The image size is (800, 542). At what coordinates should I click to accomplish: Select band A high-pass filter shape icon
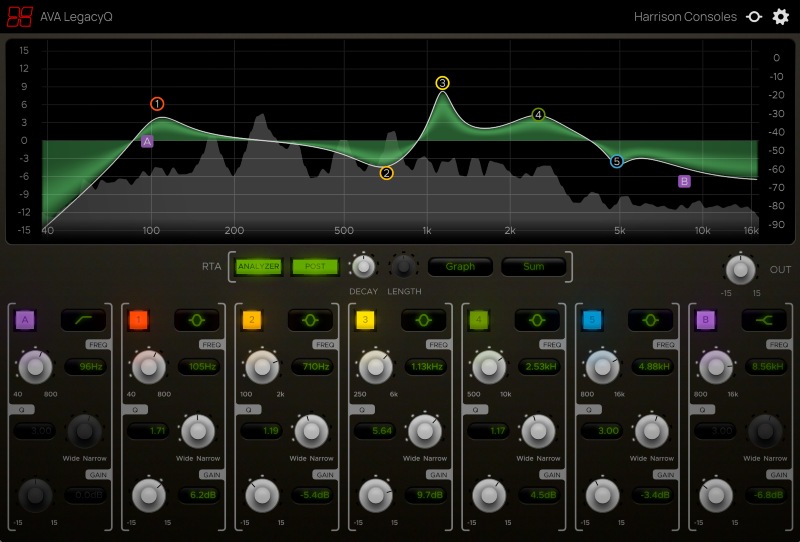tap(82, 320)
